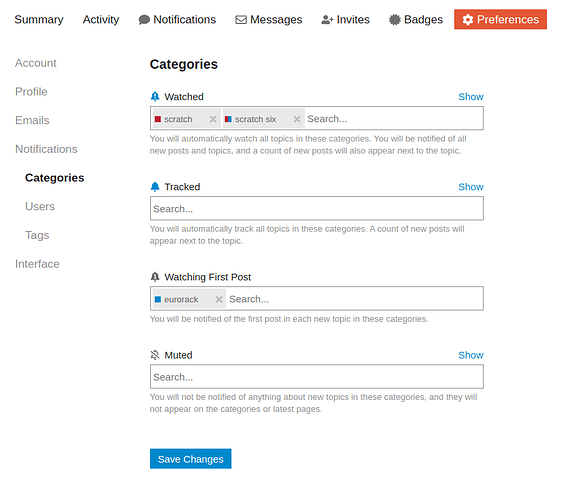Open the Badges tab

pyautogui.click(x=416, y=19)
